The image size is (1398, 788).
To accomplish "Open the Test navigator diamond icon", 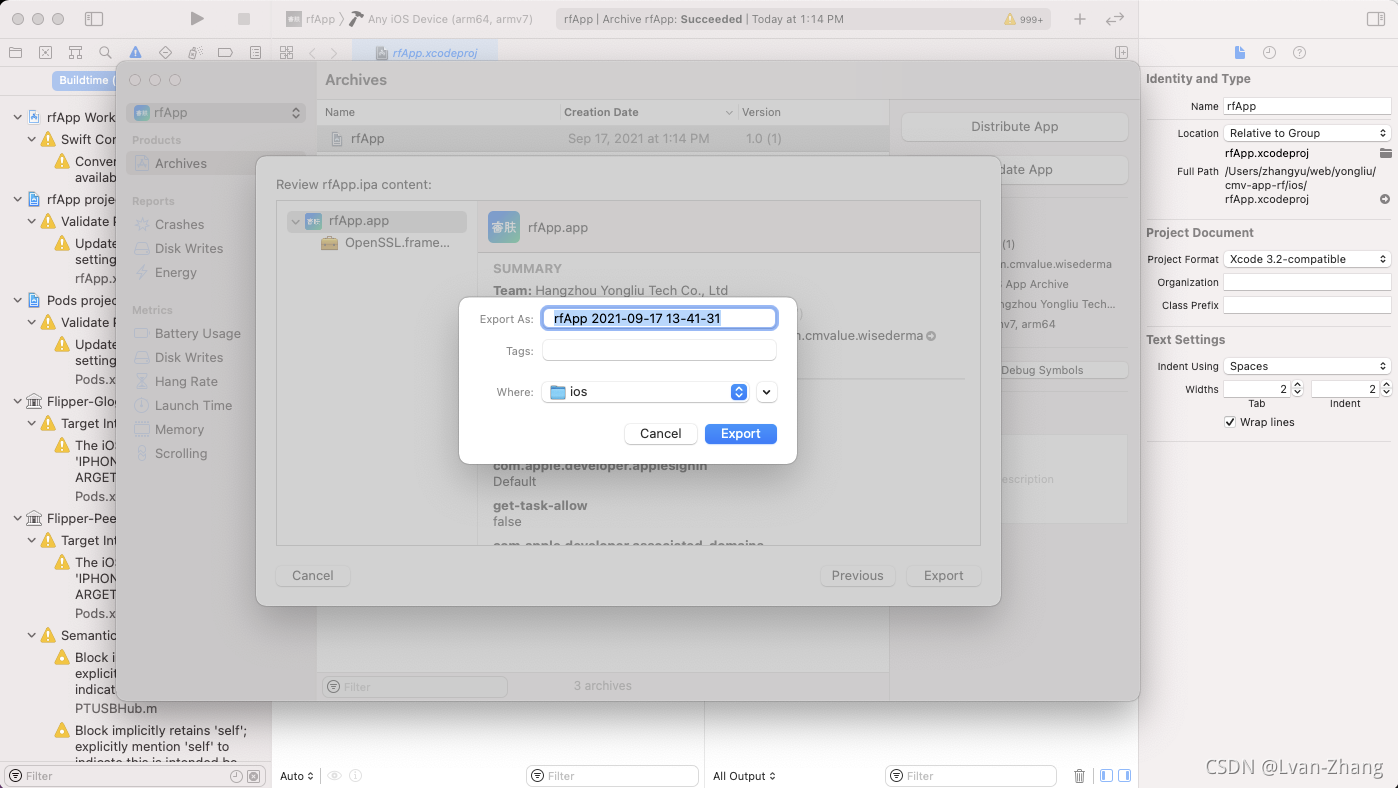I will coord(165,52).
